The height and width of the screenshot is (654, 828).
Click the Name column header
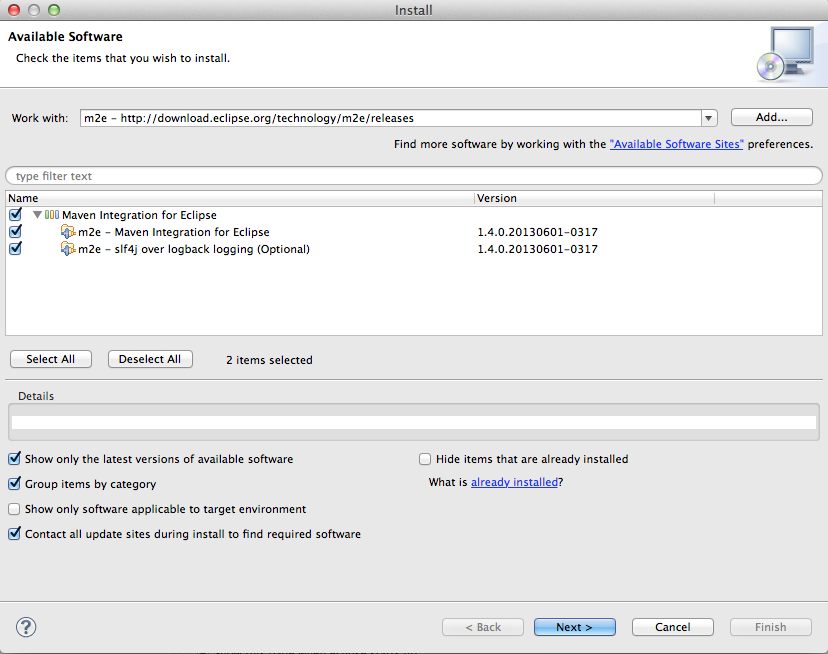[240, 198]
